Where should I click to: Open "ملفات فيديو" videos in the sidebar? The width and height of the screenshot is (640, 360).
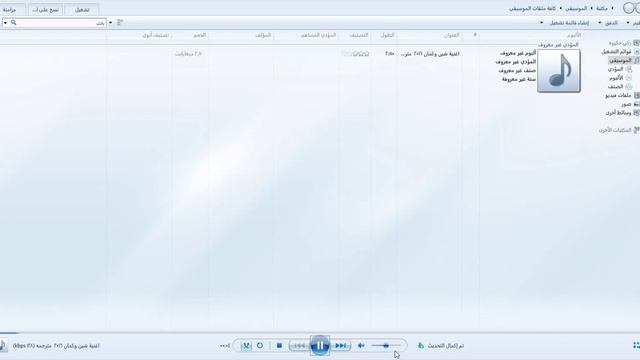click(x=618, y=96)
